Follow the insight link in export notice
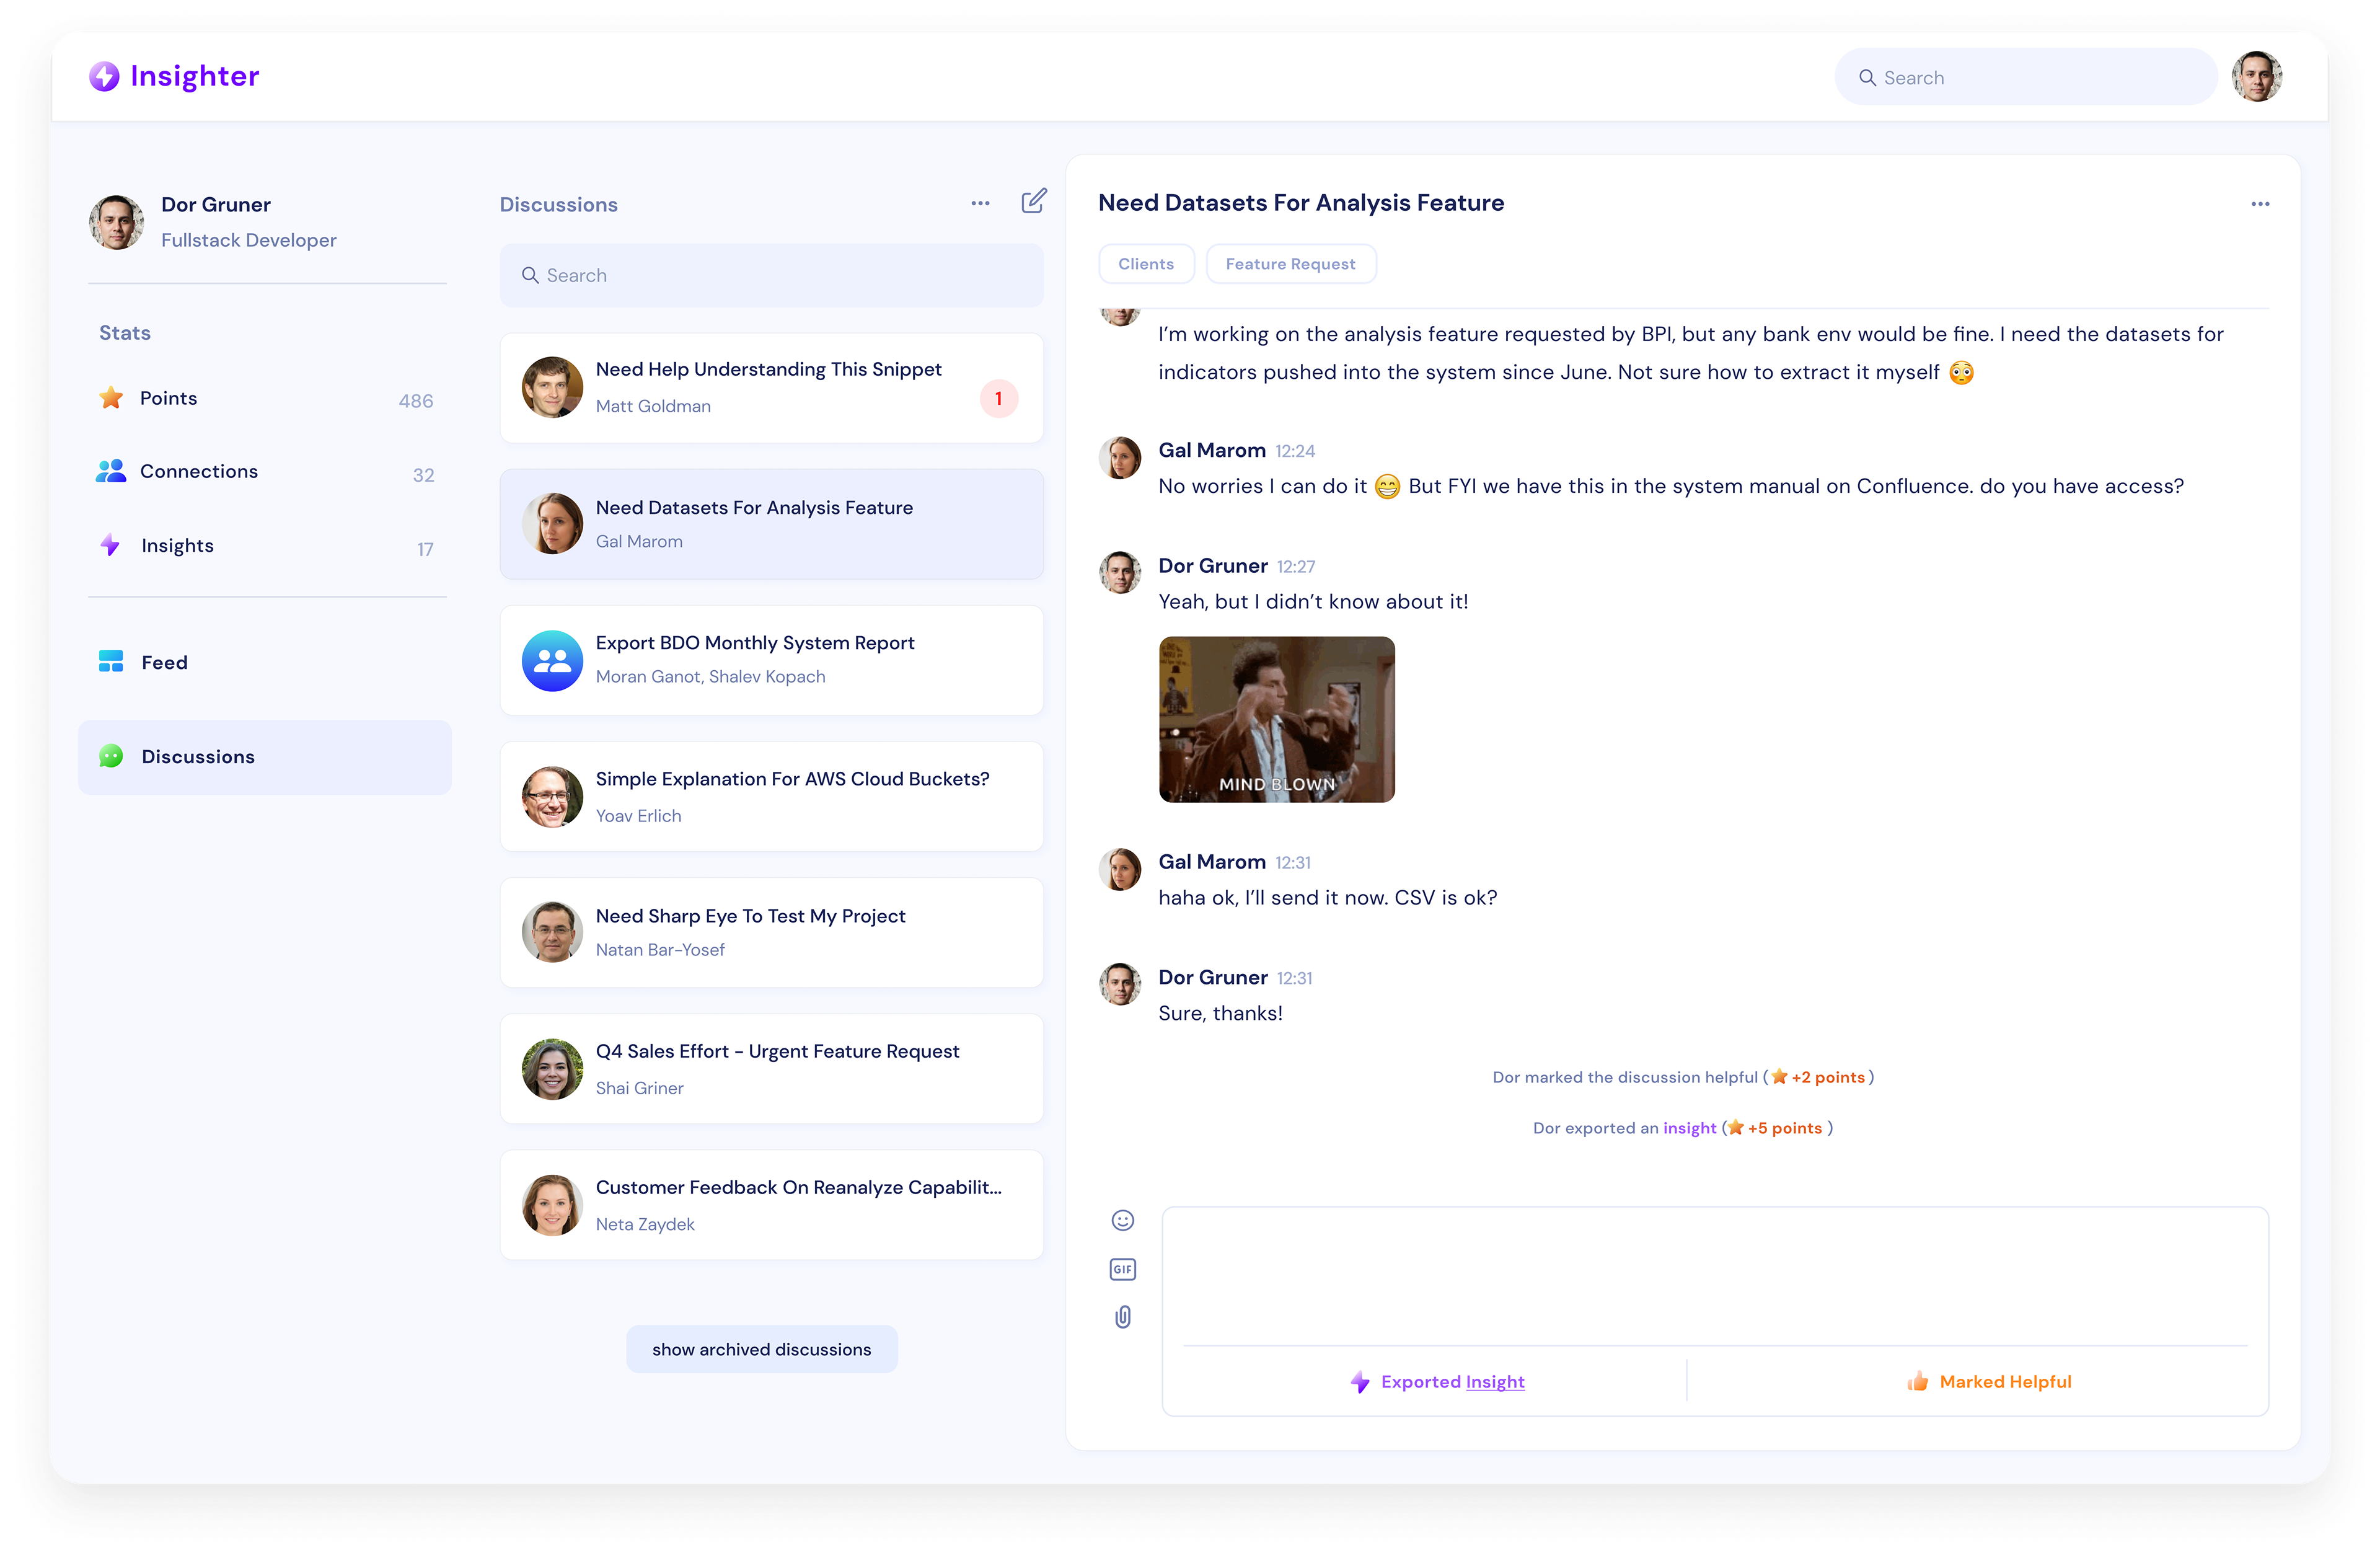Viewport: 2380px width, 1553px height. (1689, 1128)
